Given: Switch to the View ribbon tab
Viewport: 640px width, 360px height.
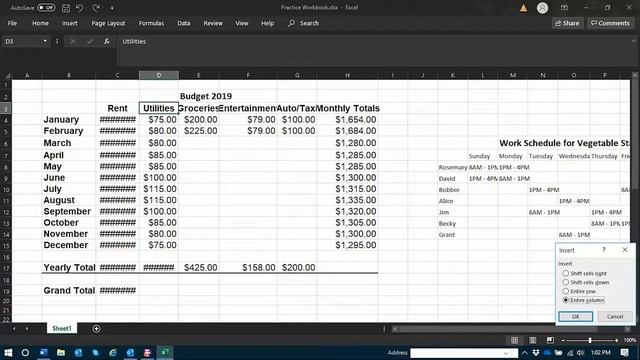Looking at the screenshot, I should [242, 23].
